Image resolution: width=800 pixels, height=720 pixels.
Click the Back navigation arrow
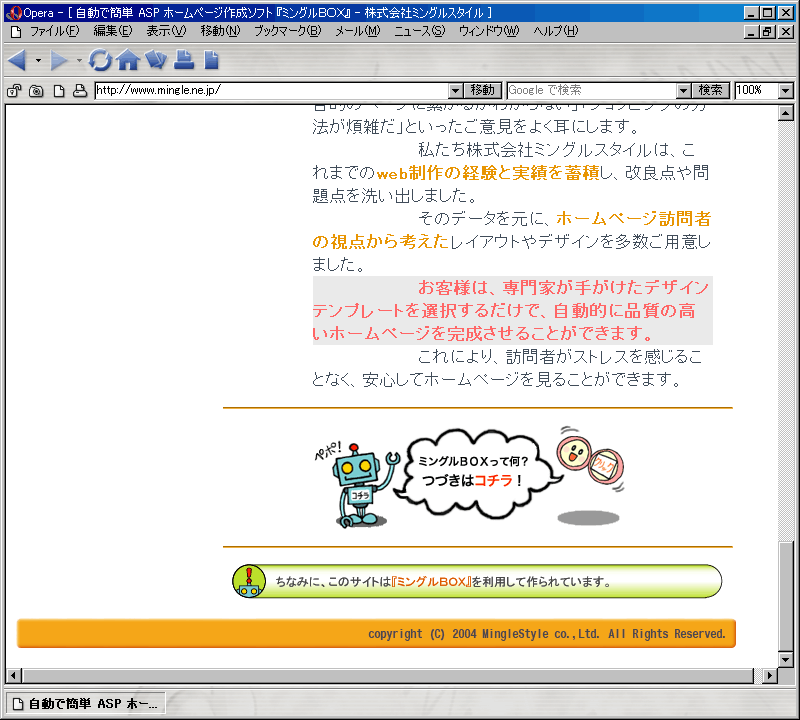17,60
